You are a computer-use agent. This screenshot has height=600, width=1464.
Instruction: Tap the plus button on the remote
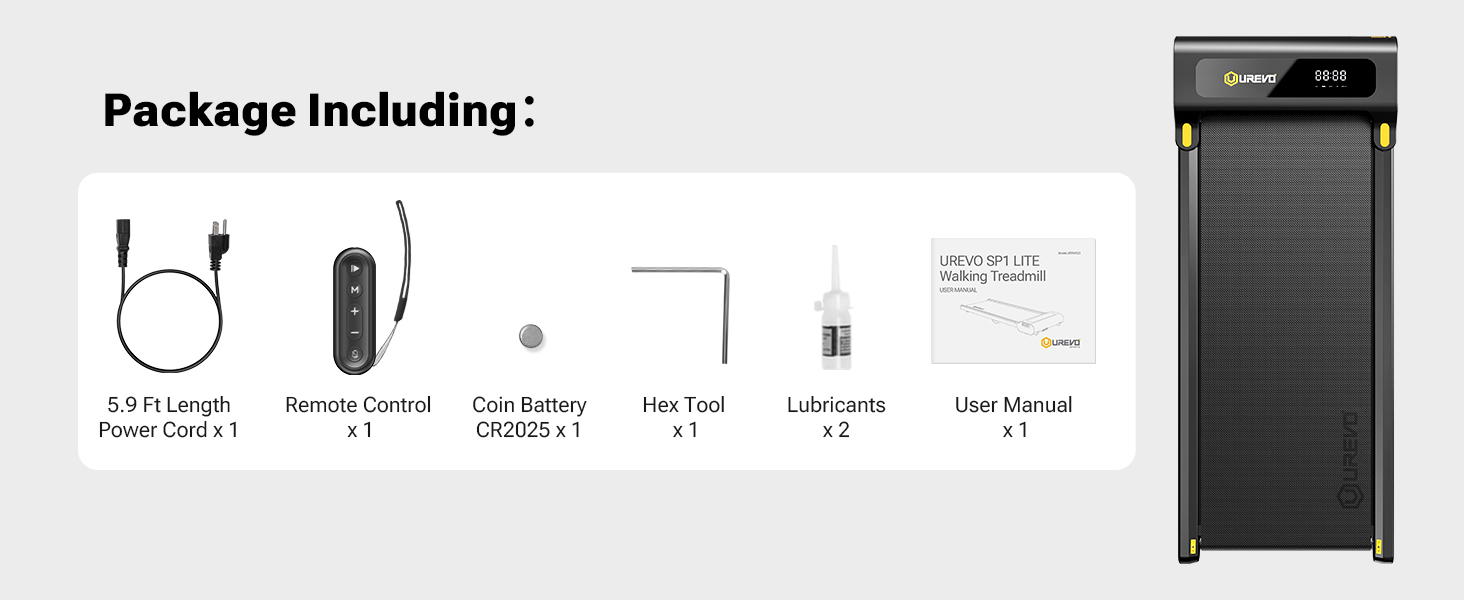point(354,311)
